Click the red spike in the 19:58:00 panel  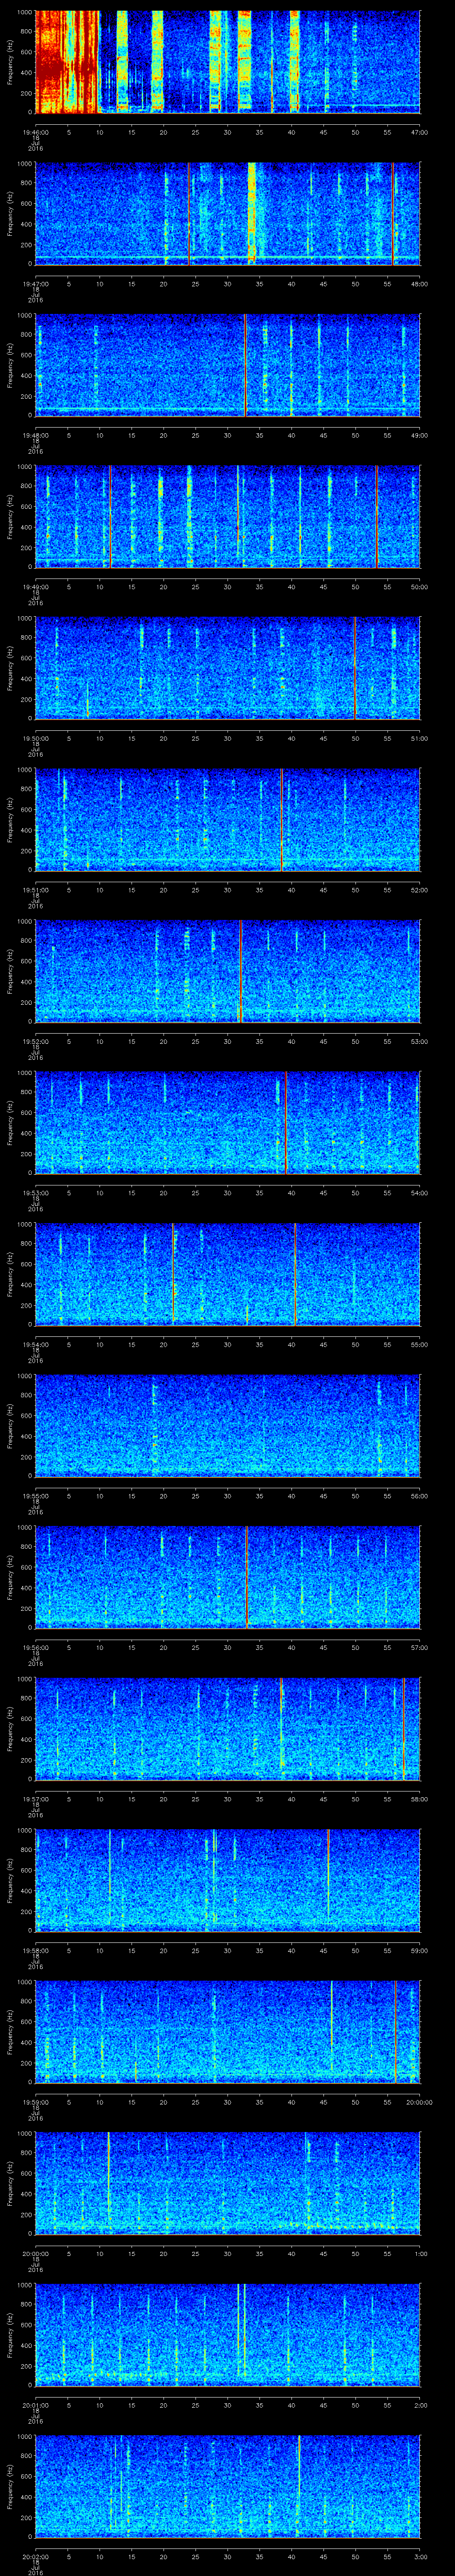click(x=328, y=1873)
